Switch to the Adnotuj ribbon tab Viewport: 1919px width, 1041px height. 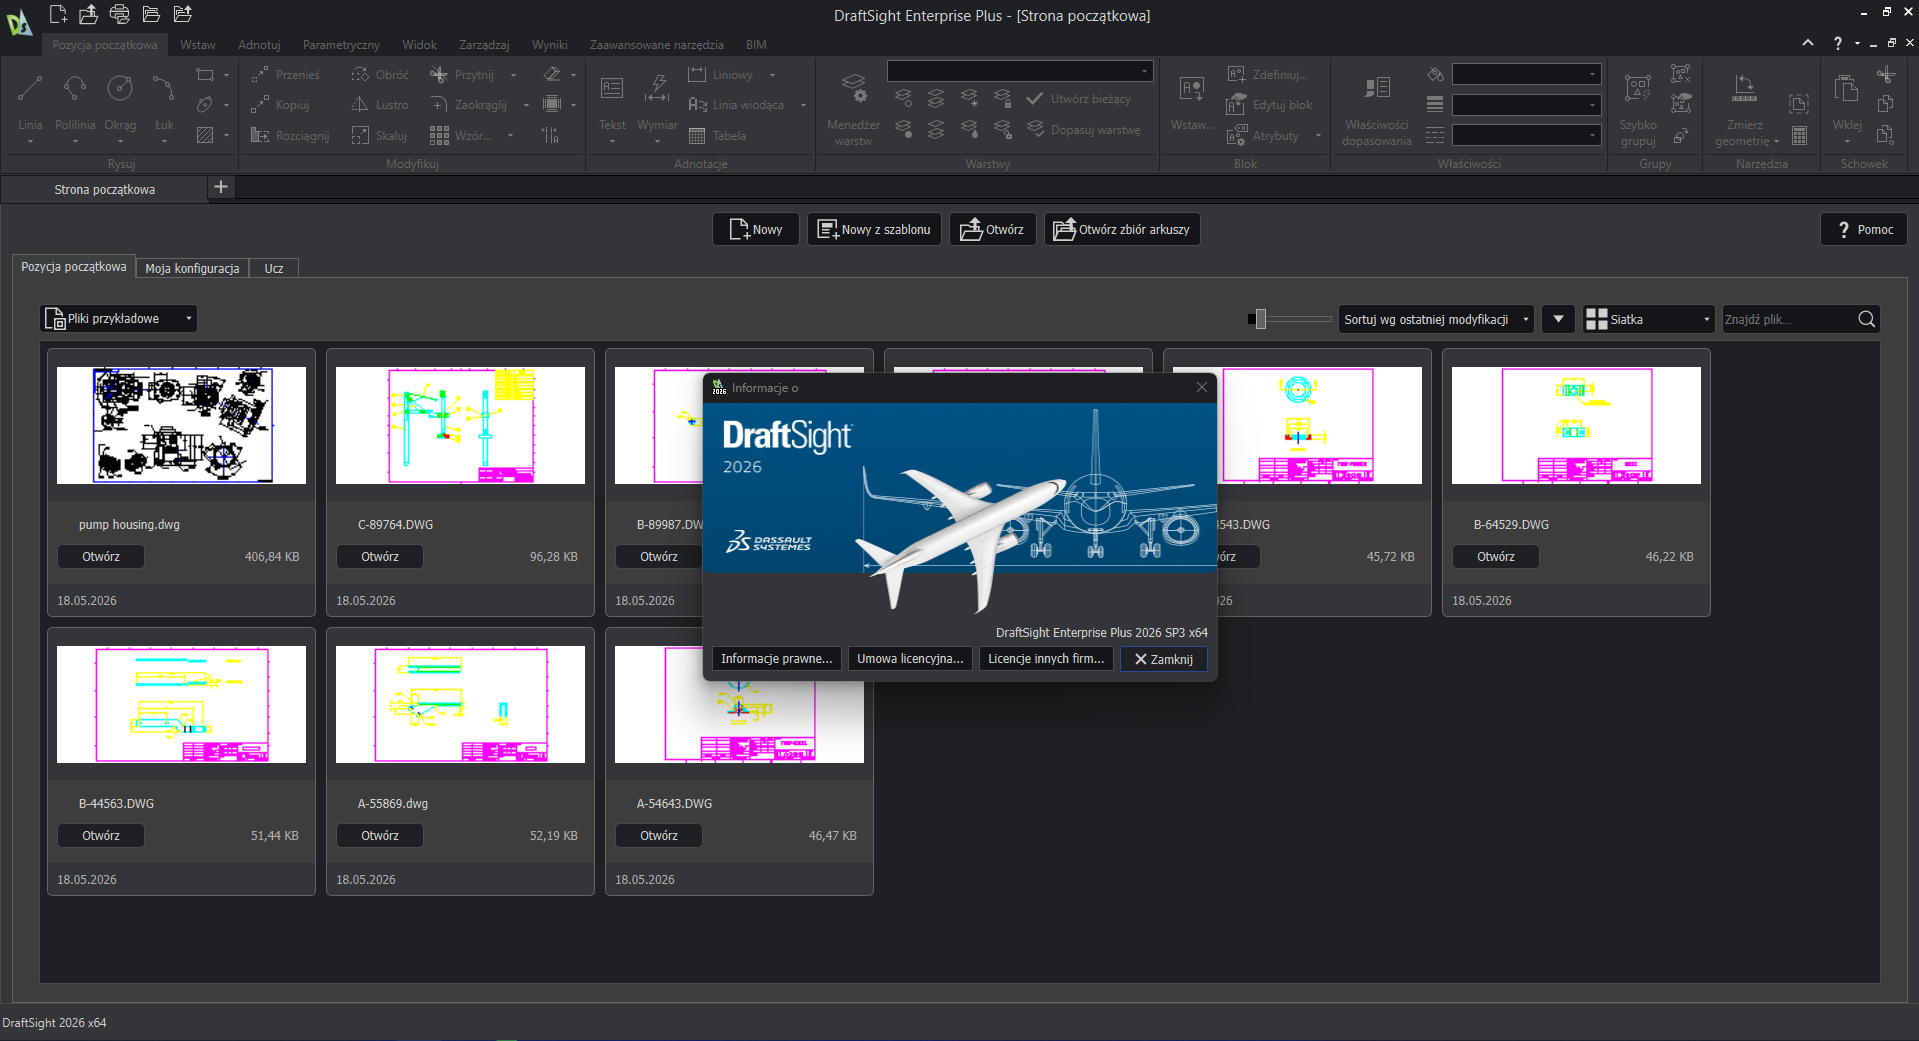click(259, 45)
